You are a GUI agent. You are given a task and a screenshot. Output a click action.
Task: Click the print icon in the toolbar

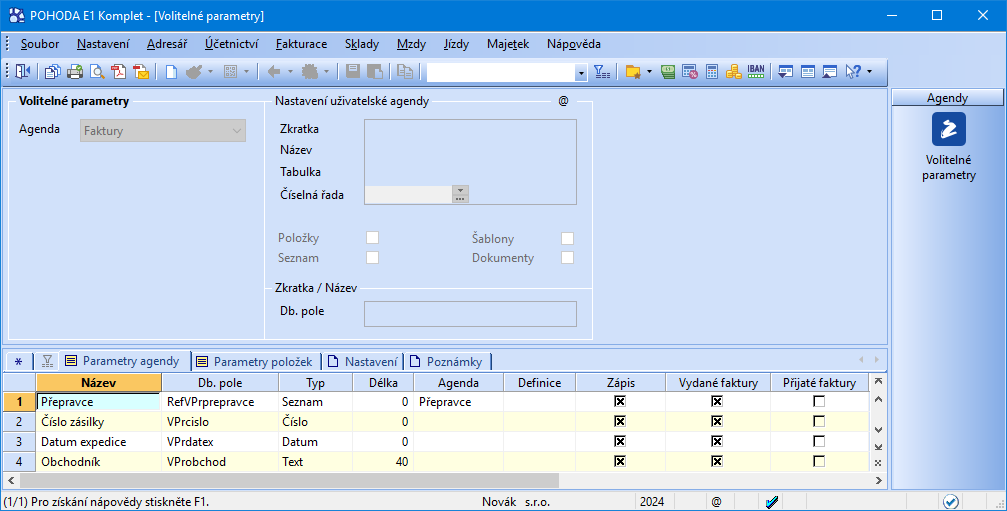pos(75,72)
